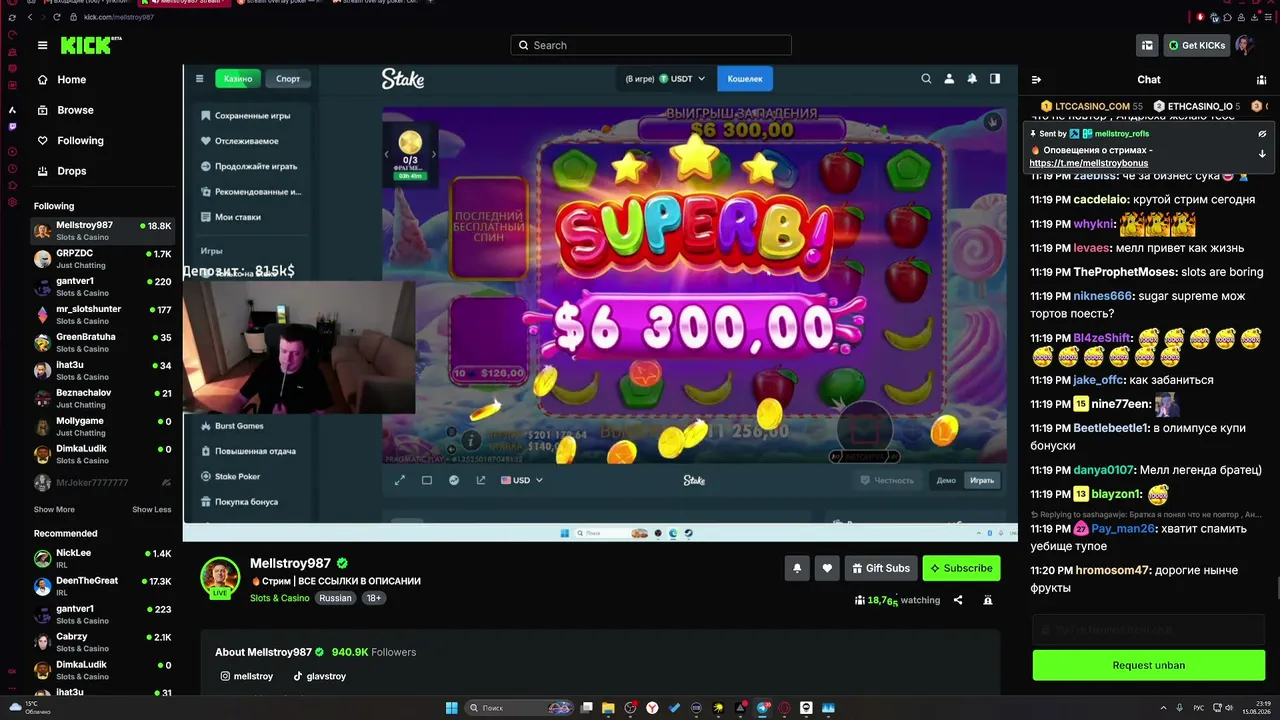The height and width of the screenshot is (720, 1280).
Task: Open the Kick inbox icon near Get KICKs
Action: click(x=1147, y=45)
